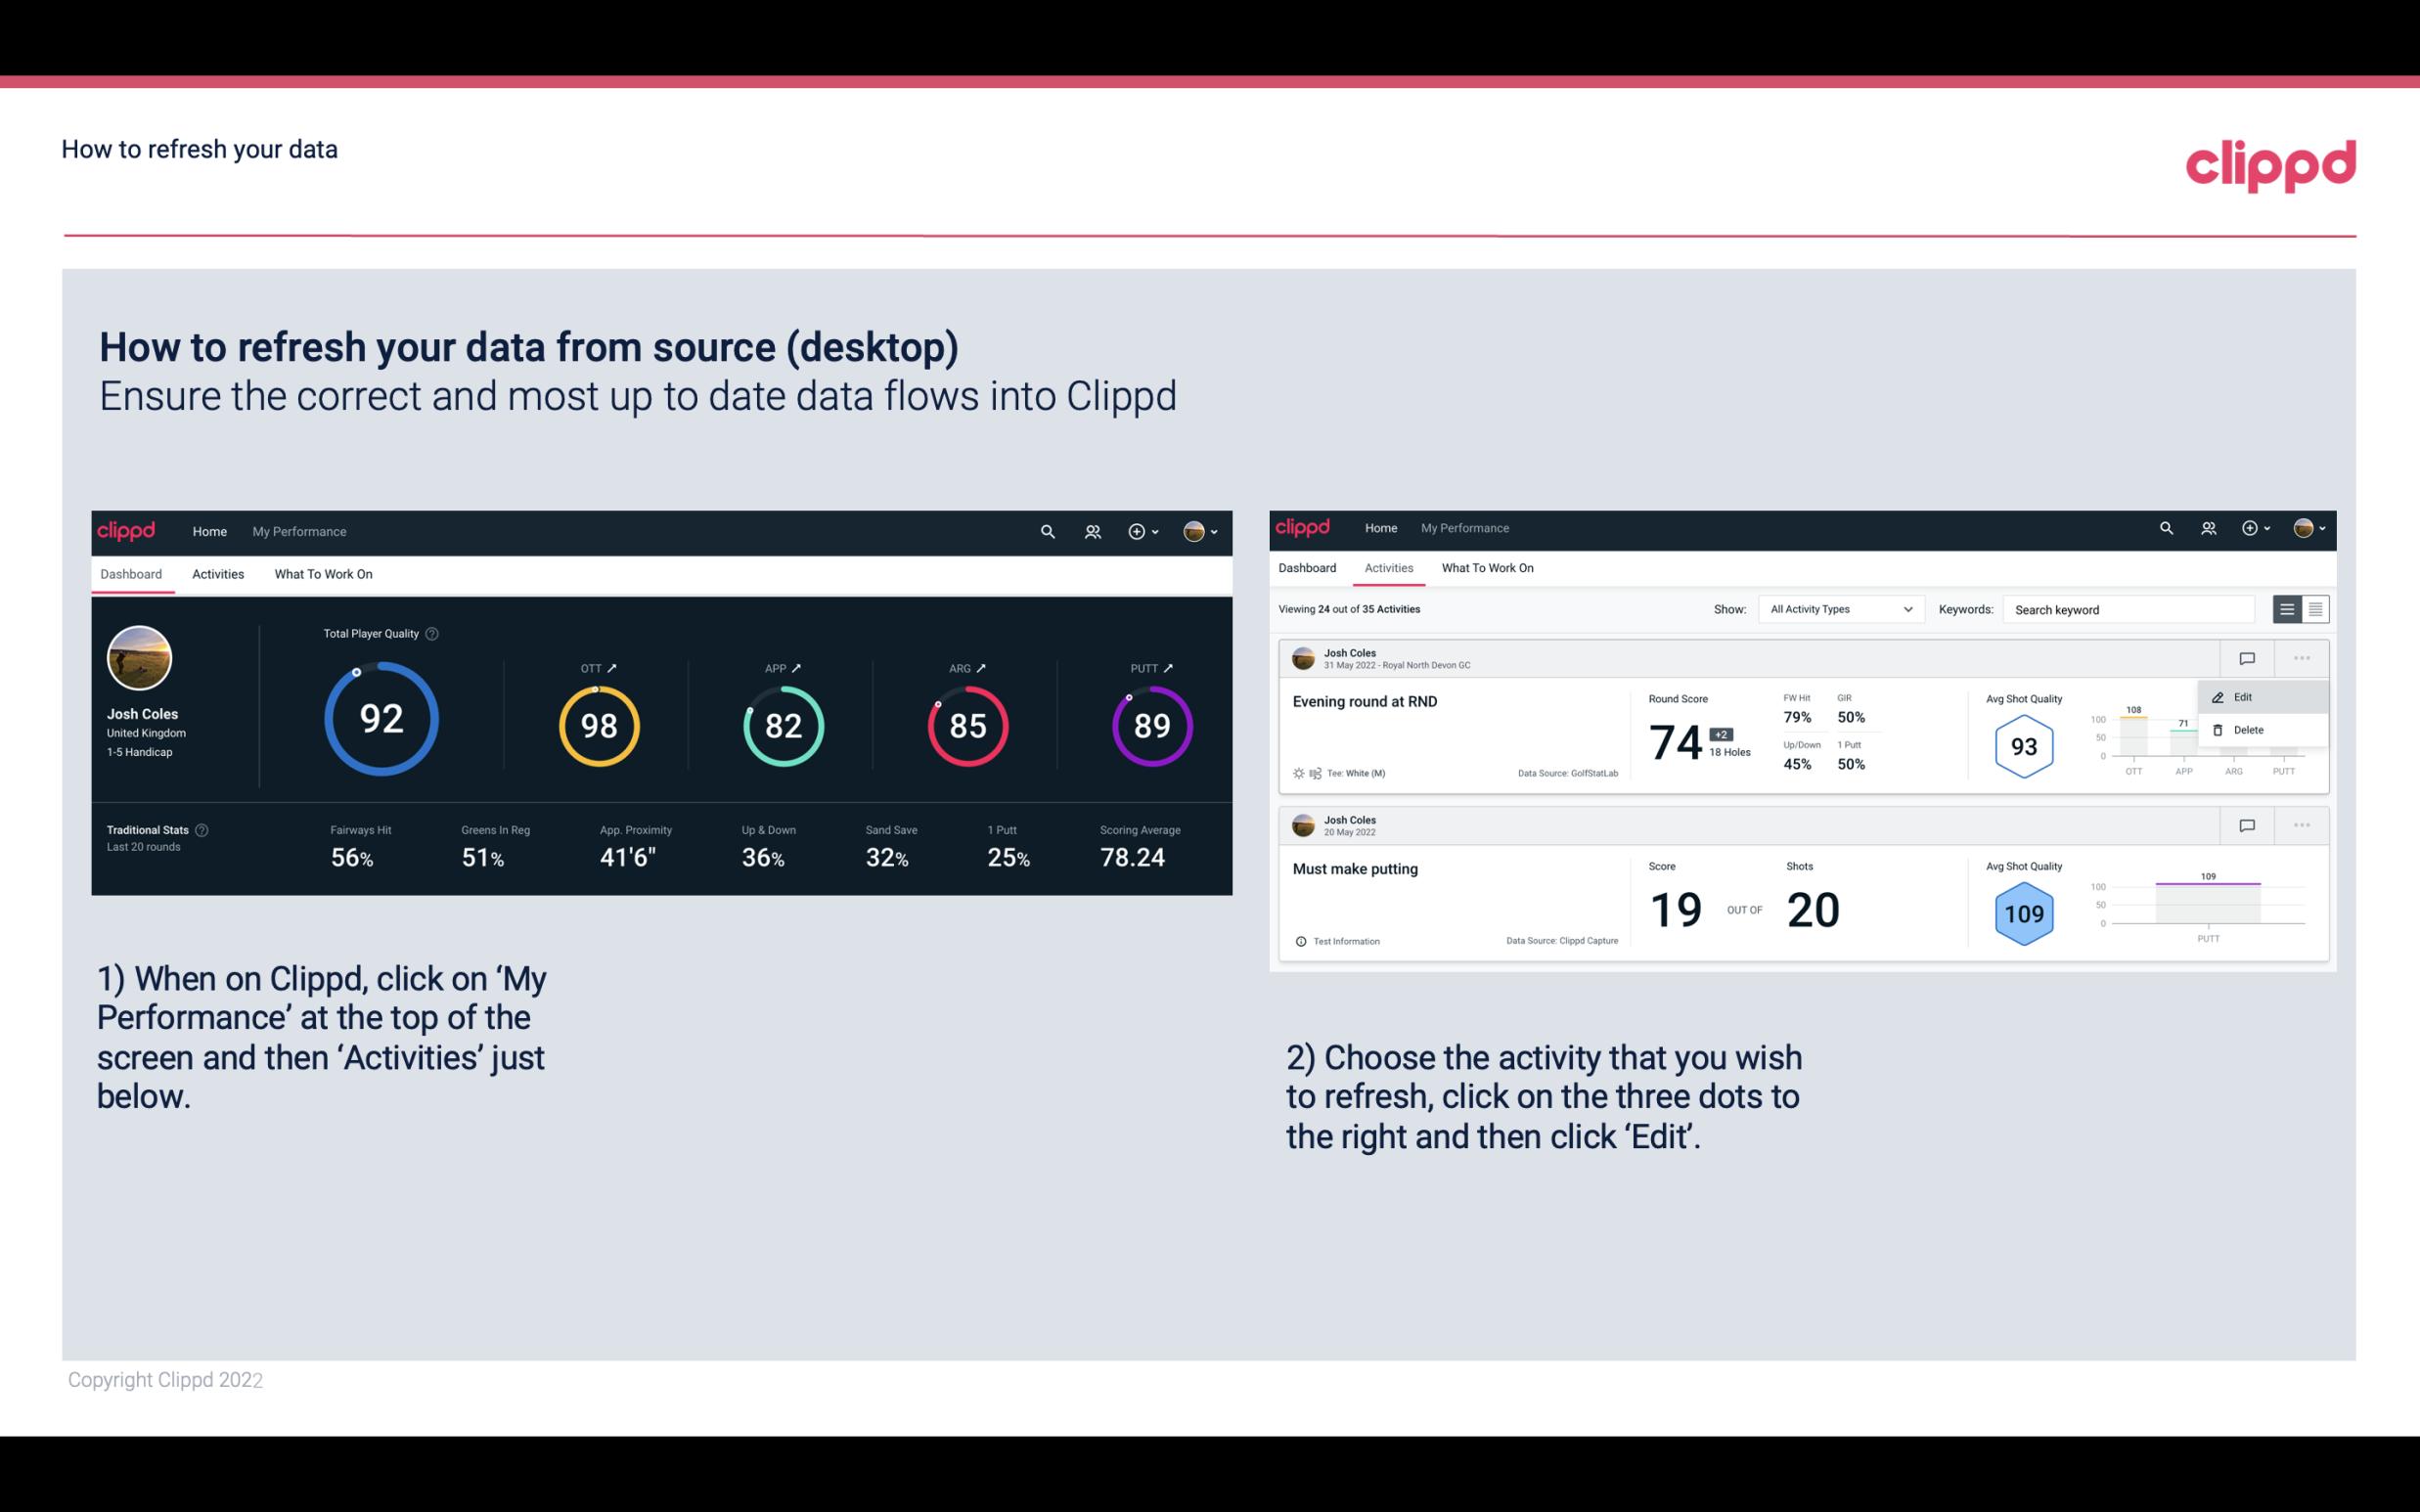Click the Activities tab in right panel

[1385, 568]
